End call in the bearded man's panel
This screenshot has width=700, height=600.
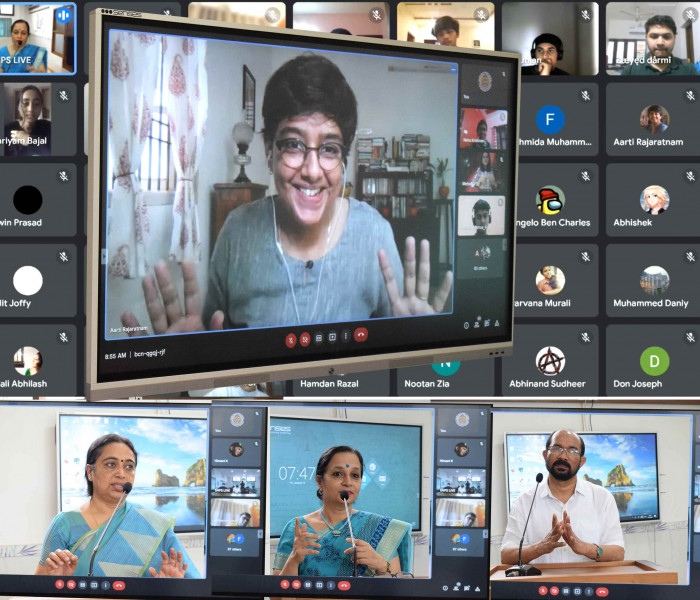point(602,592)
